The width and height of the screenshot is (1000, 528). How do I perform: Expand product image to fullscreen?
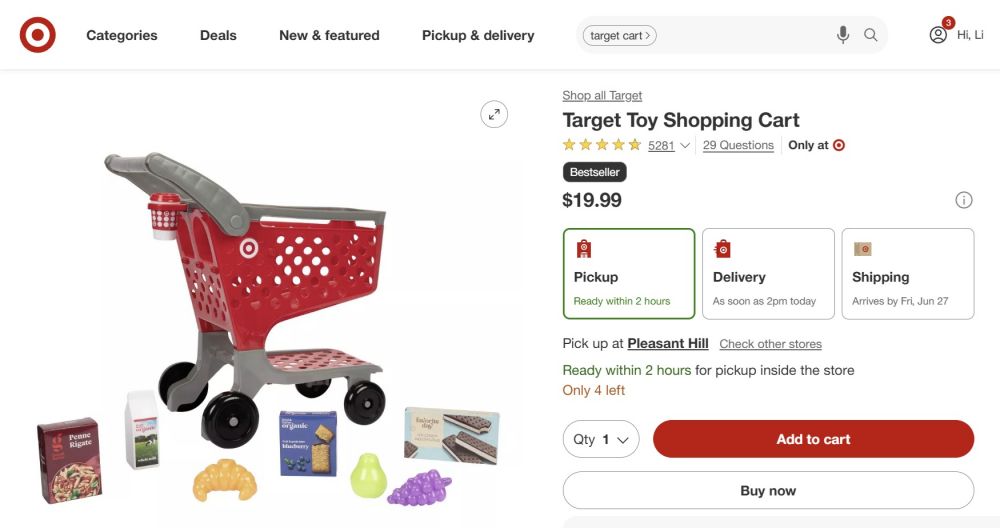(x=494, y=114)
